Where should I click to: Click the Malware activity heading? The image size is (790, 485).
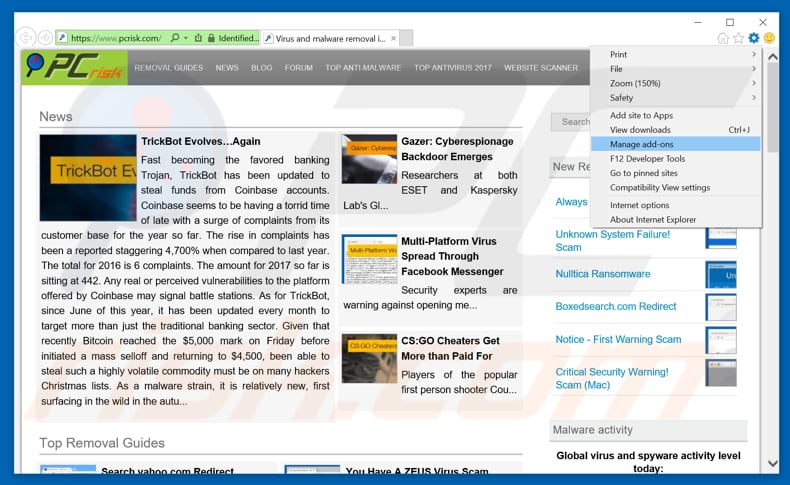[x=592, y=430]
